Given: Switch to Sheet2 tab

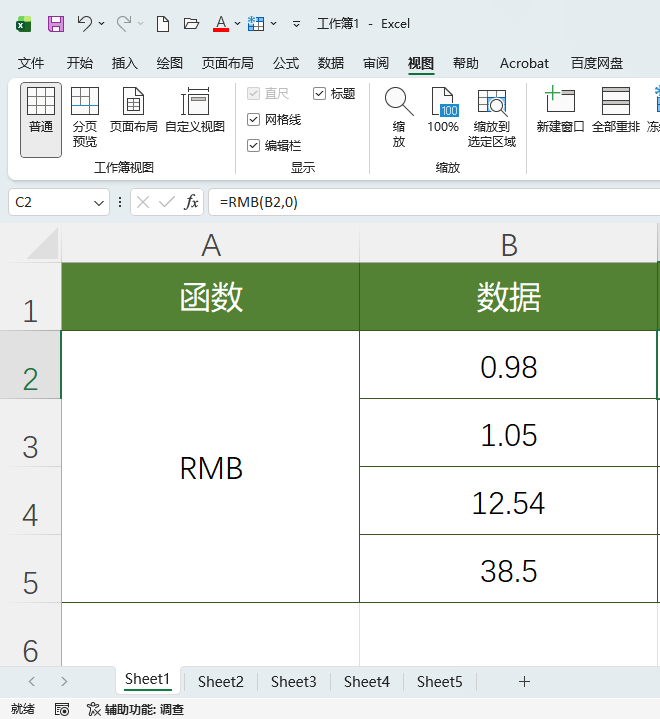Looking at the screenshot, I should coord(221,682).
